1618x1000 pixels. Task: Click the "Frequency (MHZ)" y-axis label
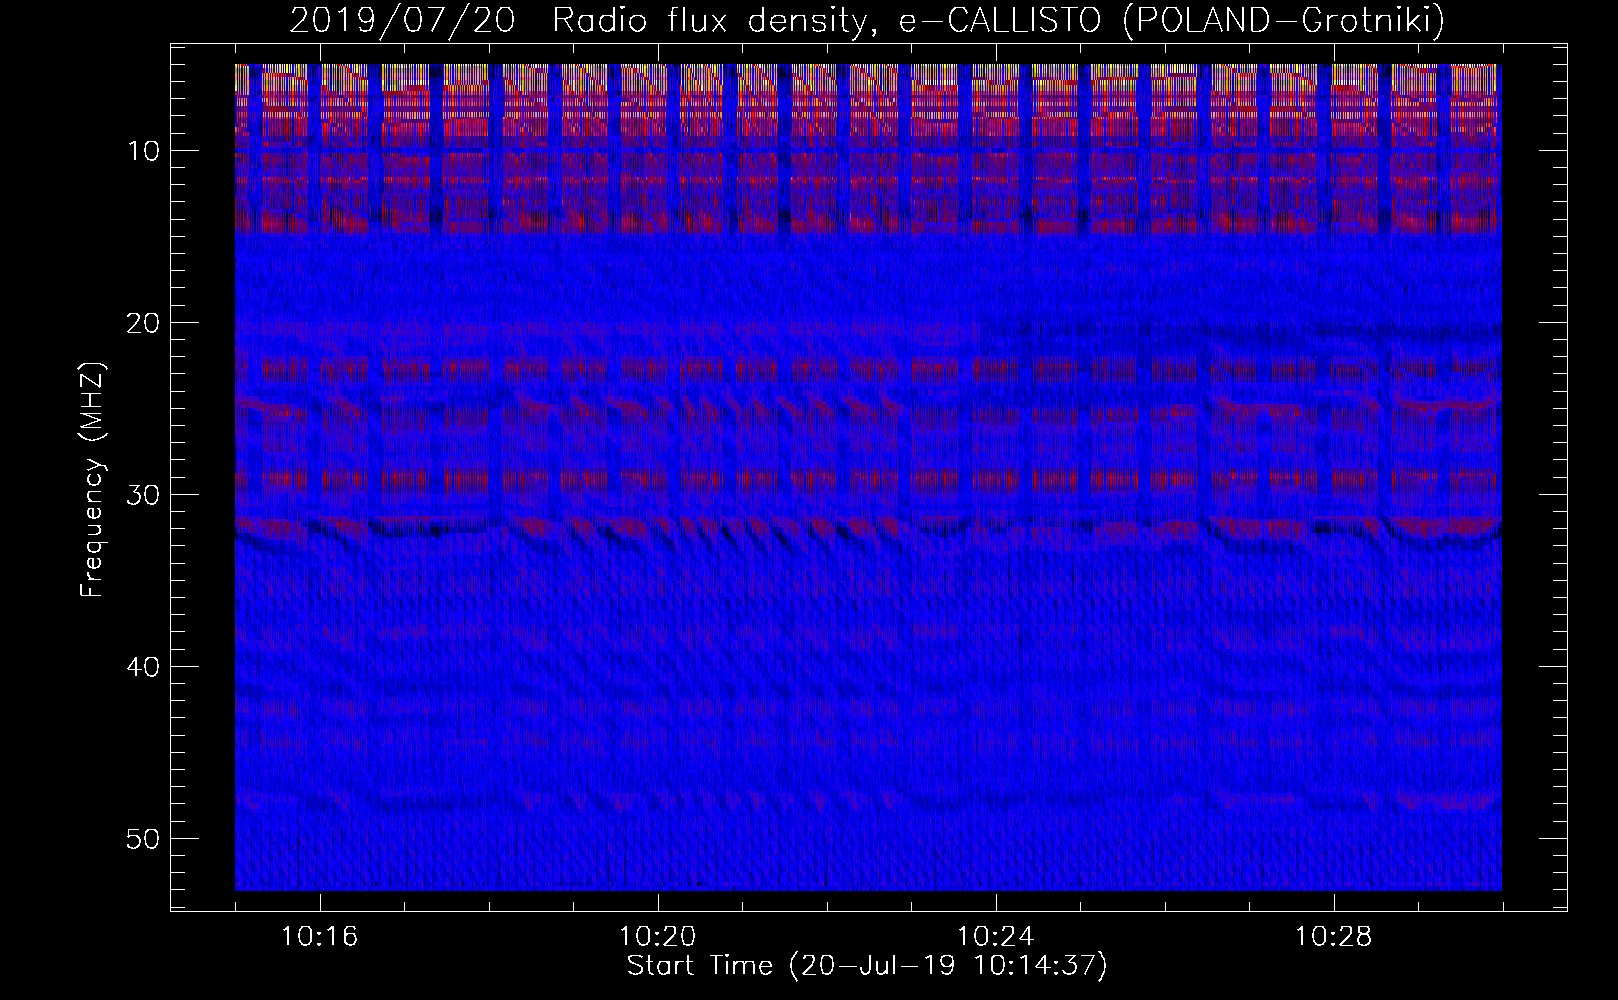(x=92, y=480)
